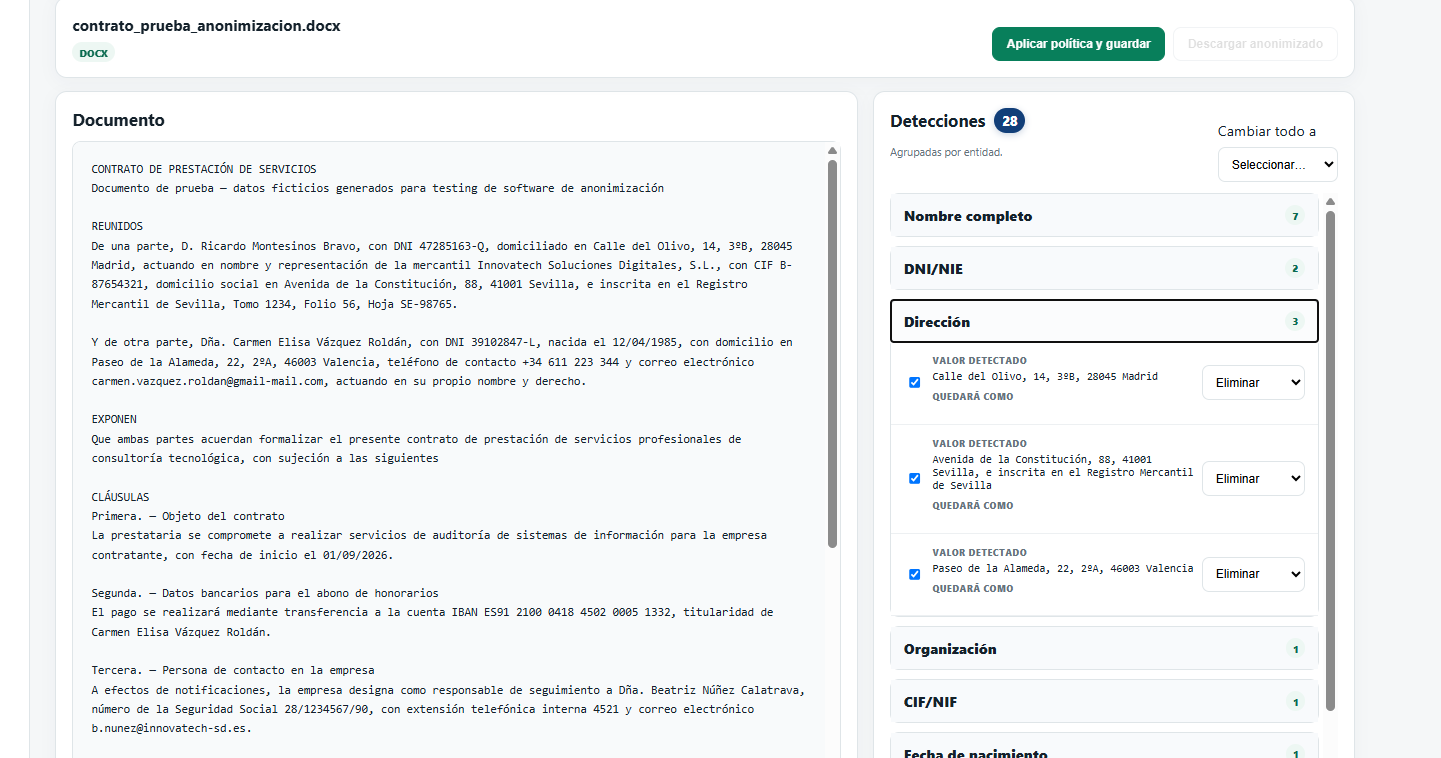This screenshot has height=758, width=1441.
Task: Click the document pane scrollbar thumb
Action: [x=832, y=353]
